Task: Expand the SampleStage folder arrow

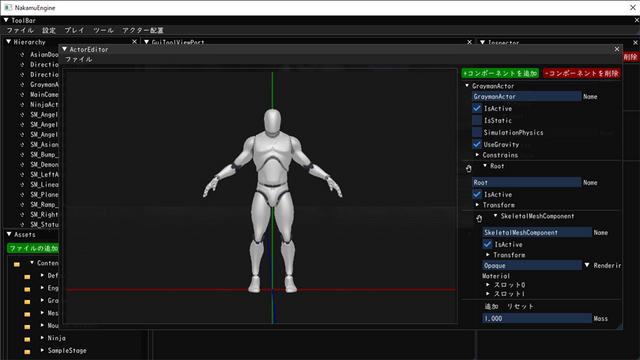Action: (x=42, y=350)
